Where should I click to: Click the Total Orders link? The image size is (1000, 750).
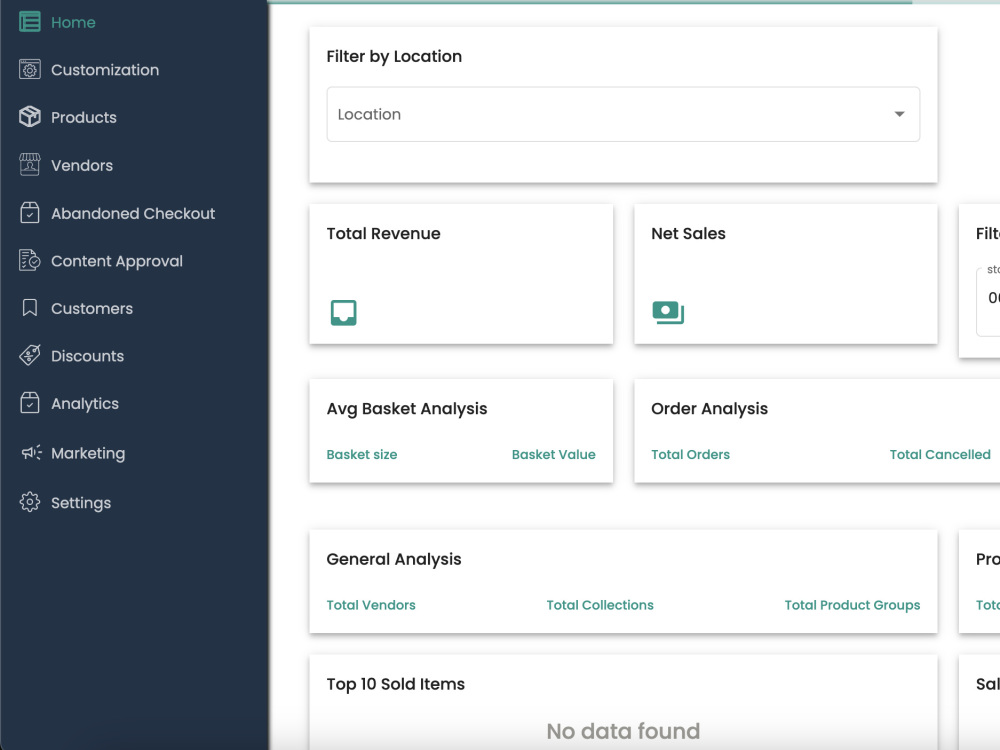point(690,454)
